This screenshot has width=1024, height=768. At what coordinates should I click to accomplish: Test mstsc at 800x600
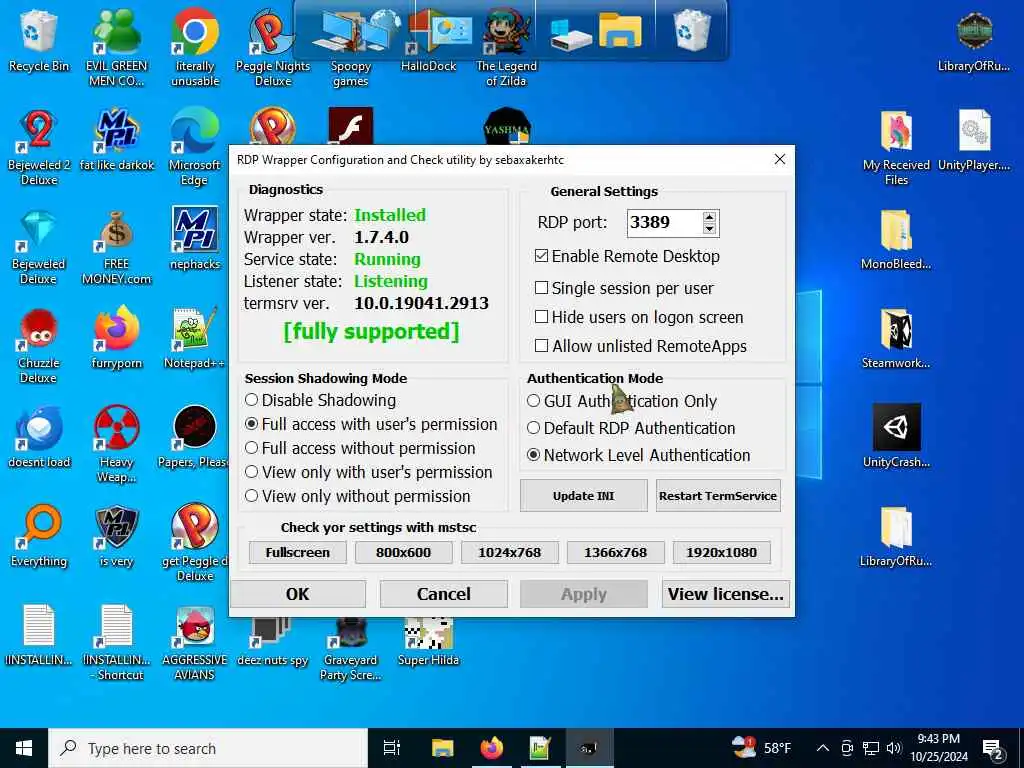click(x=403, y=552)
